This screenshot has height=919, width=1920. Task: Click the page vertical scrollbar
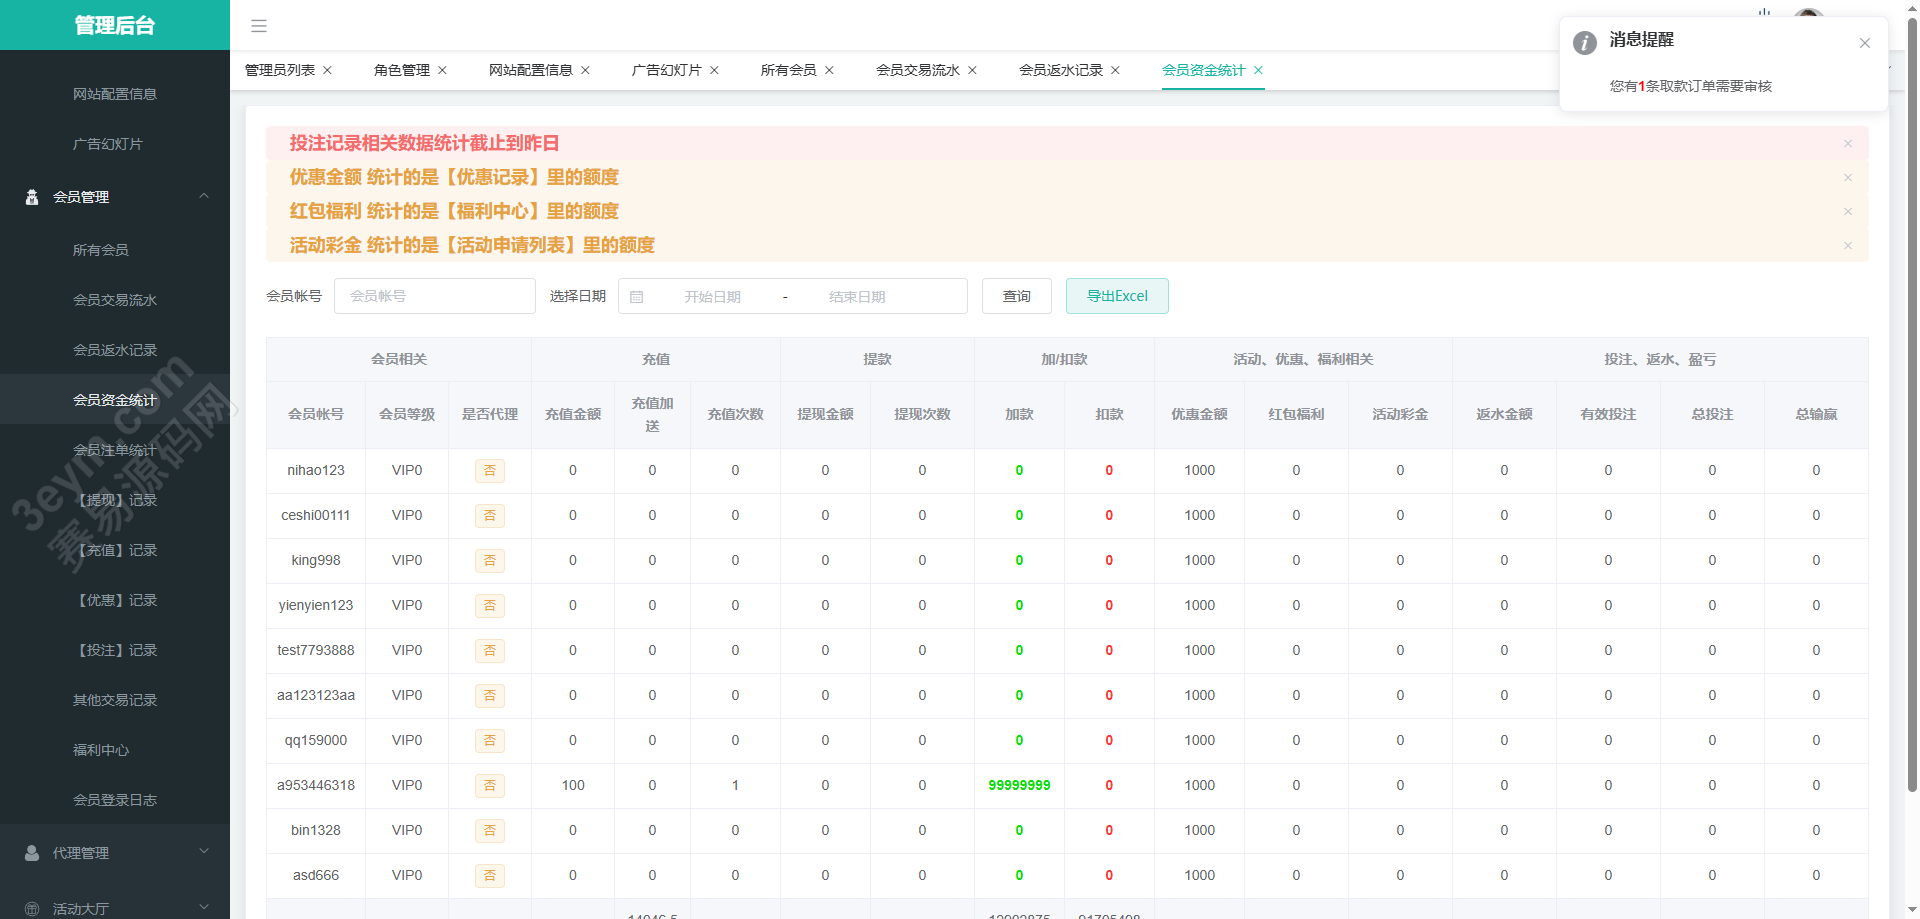(x=1912, y=400)
